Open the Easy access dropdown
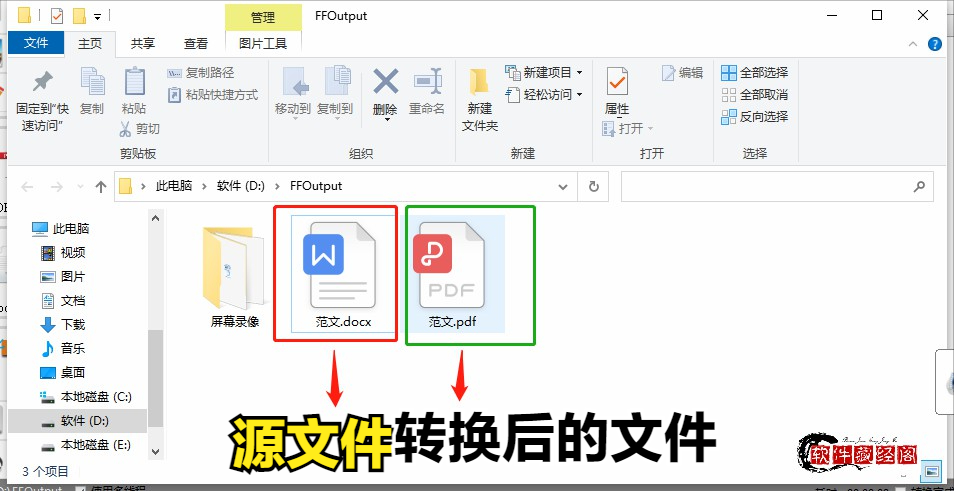The height and width of the screenshot is (491, 954). (x=544, y=94)
